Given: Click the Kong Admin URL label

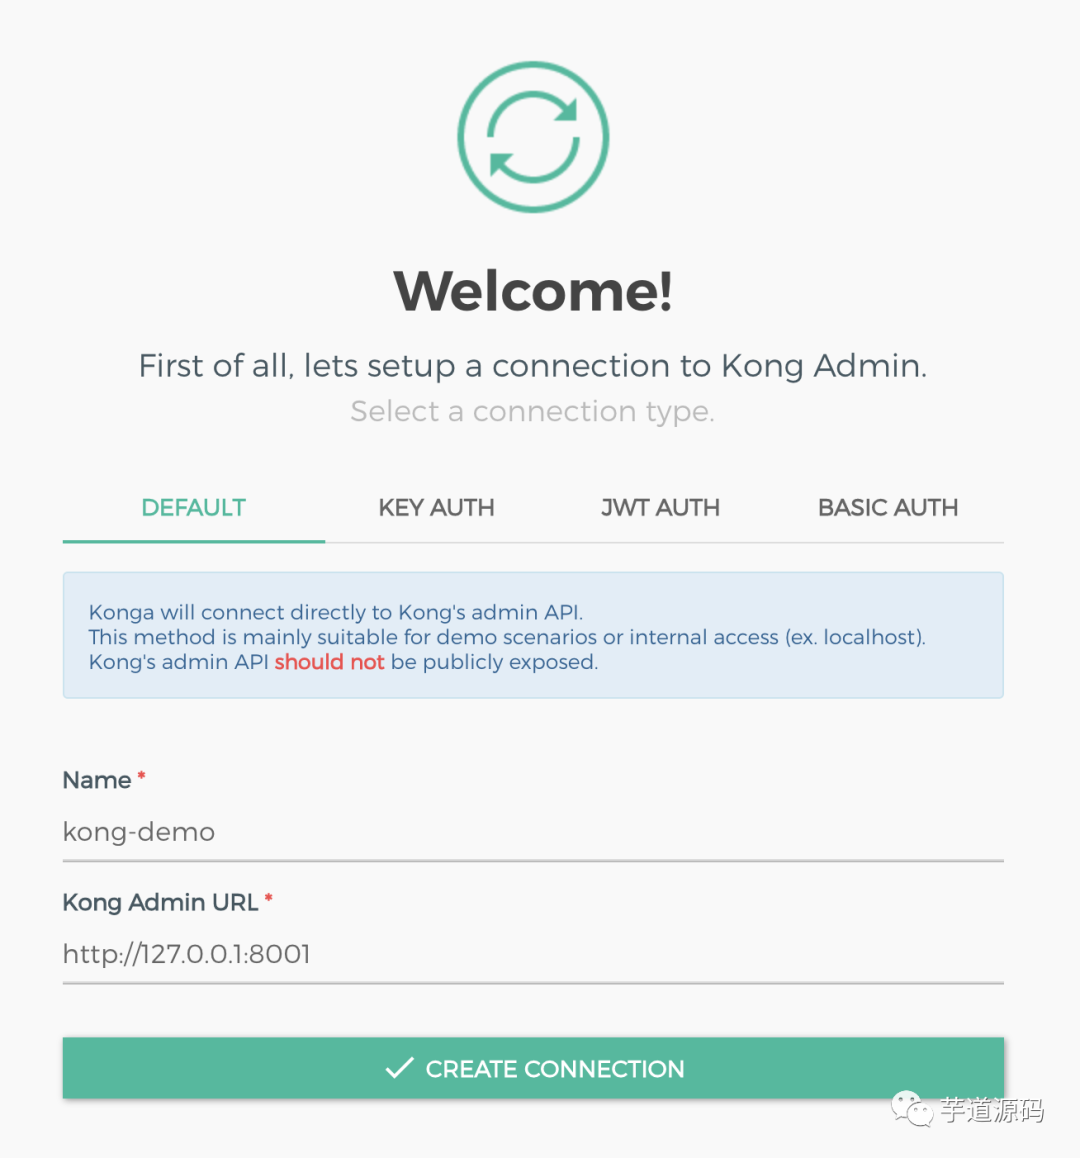Looking at the screenshot, I should tap(160, 902).
